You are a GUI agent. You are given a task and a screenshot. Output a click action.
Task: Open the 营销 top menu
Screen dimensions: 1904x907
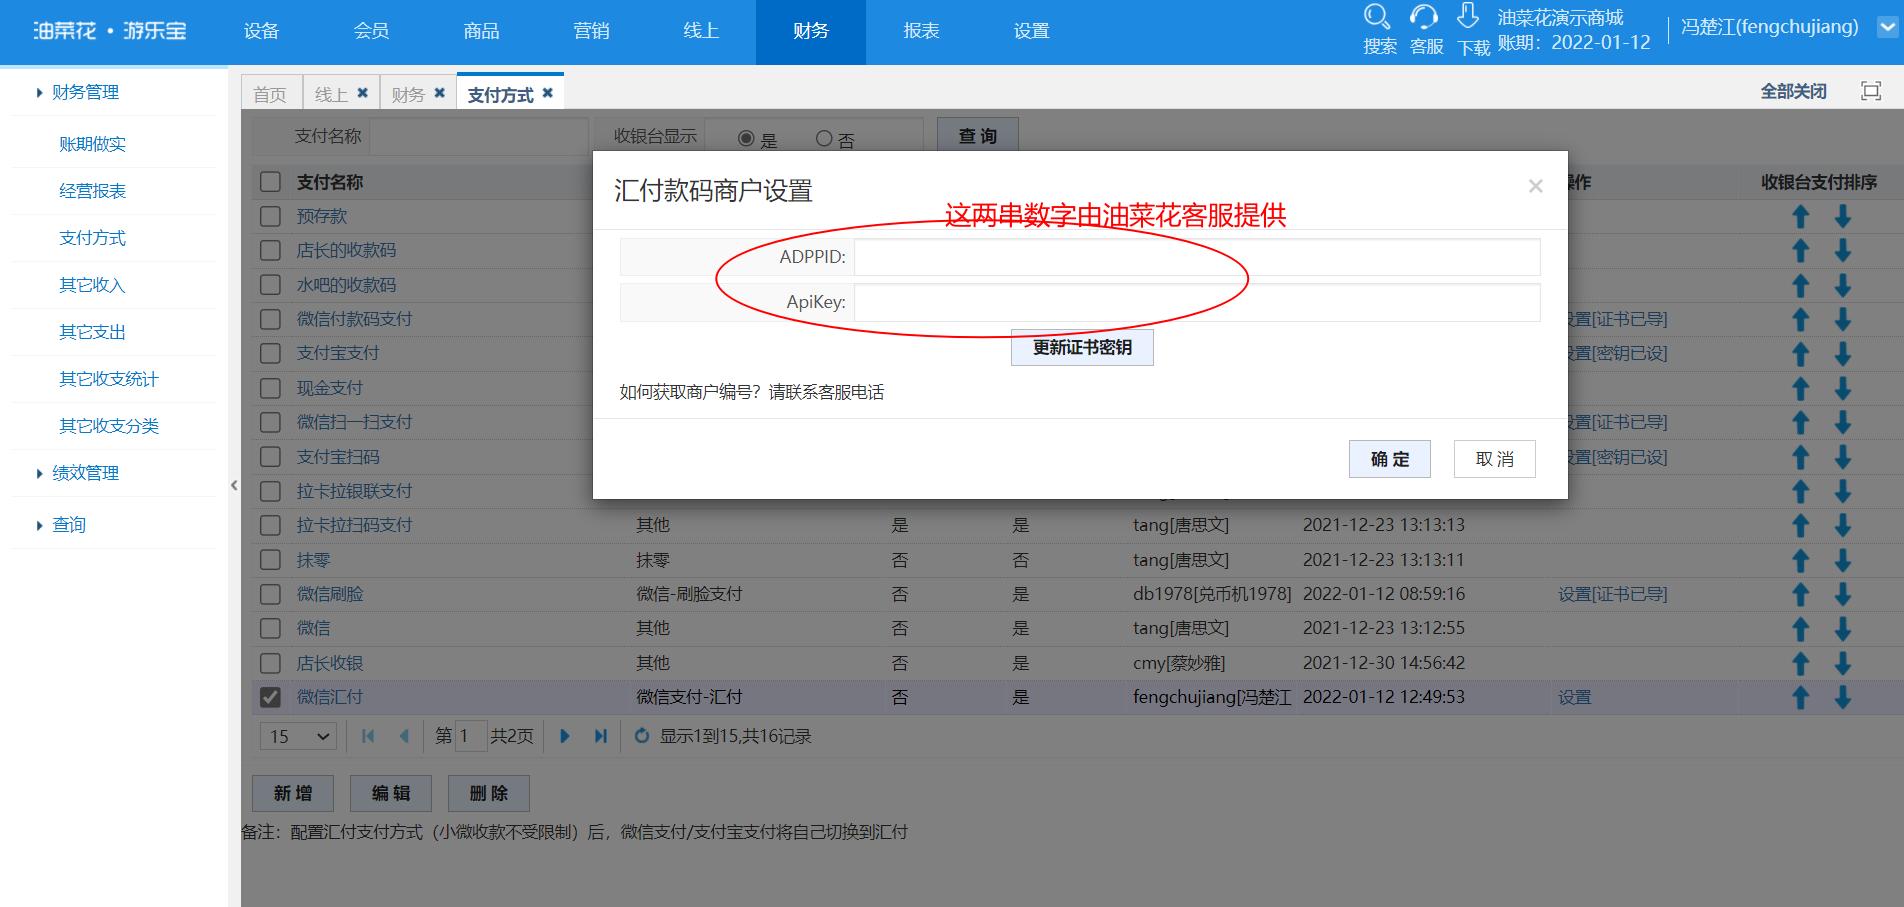pyautogui.click(x=591, y=31)
